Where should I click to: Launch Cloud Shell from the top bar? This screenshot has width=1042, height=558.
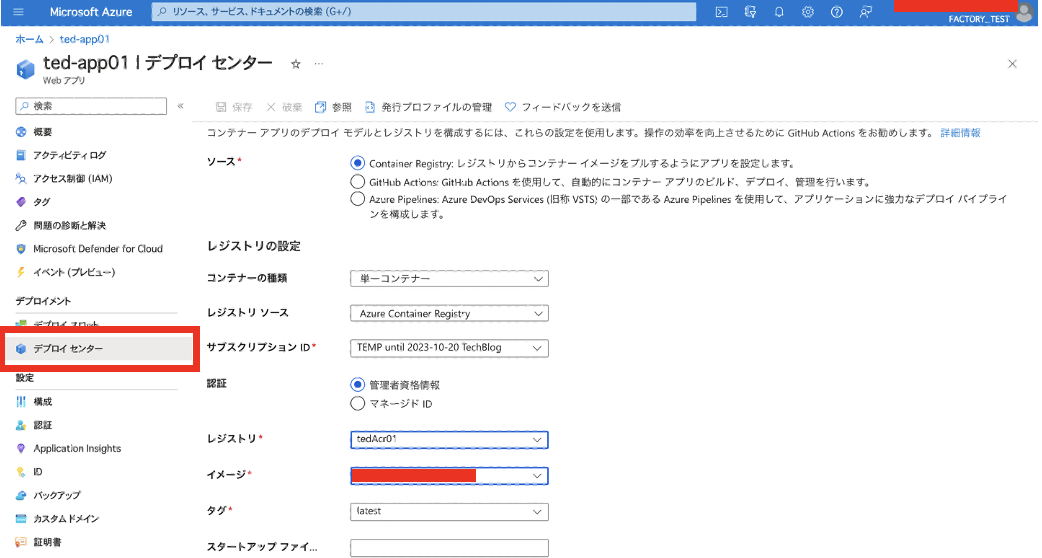pyautogui.click(x=721, y=12)
